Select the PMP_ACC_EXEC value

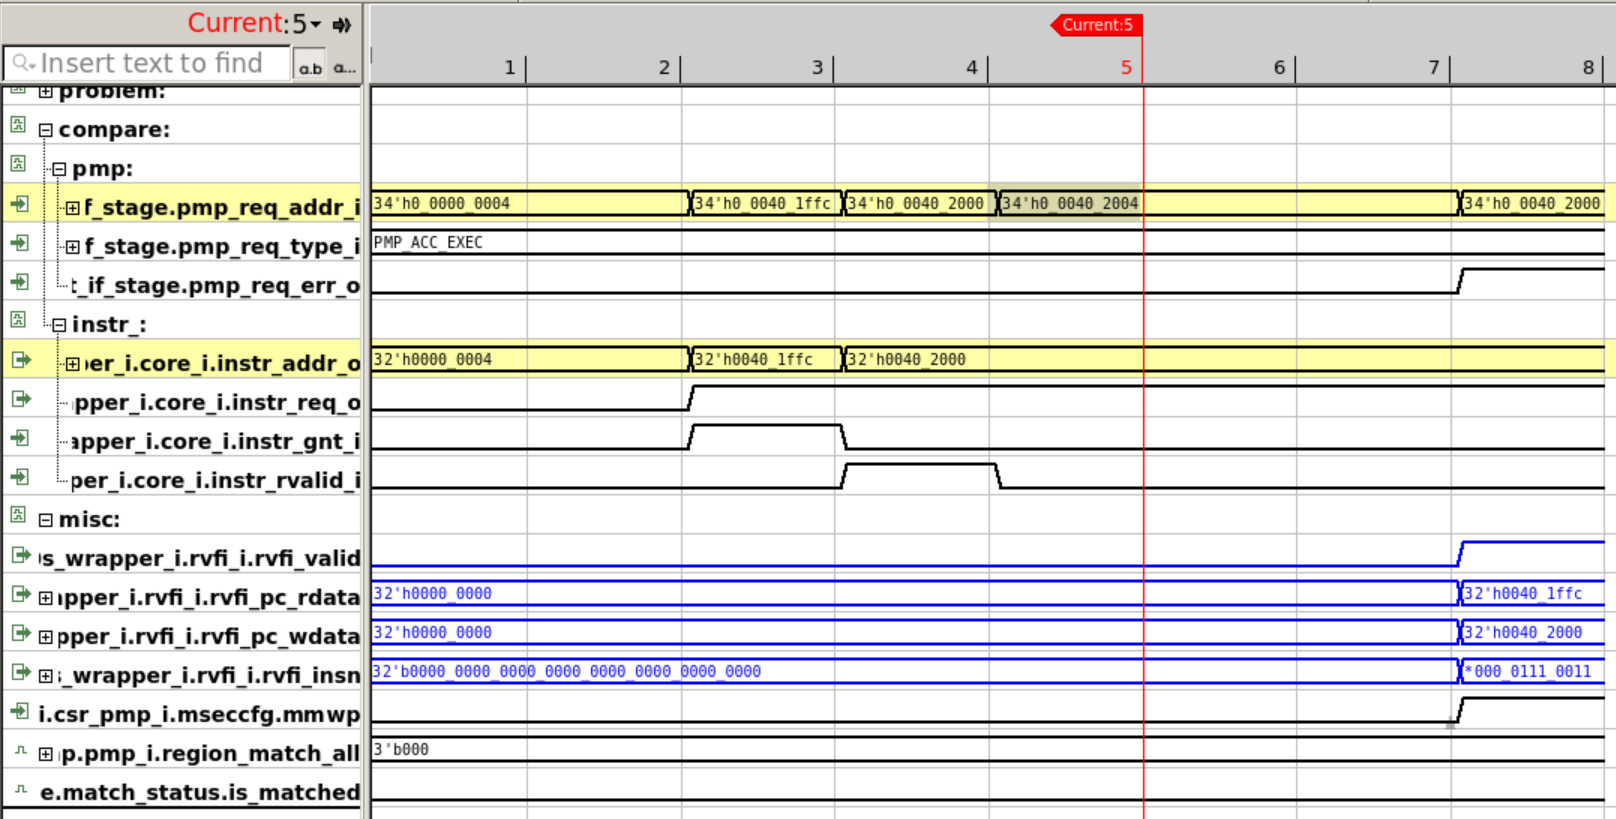[x=428, y=243]
